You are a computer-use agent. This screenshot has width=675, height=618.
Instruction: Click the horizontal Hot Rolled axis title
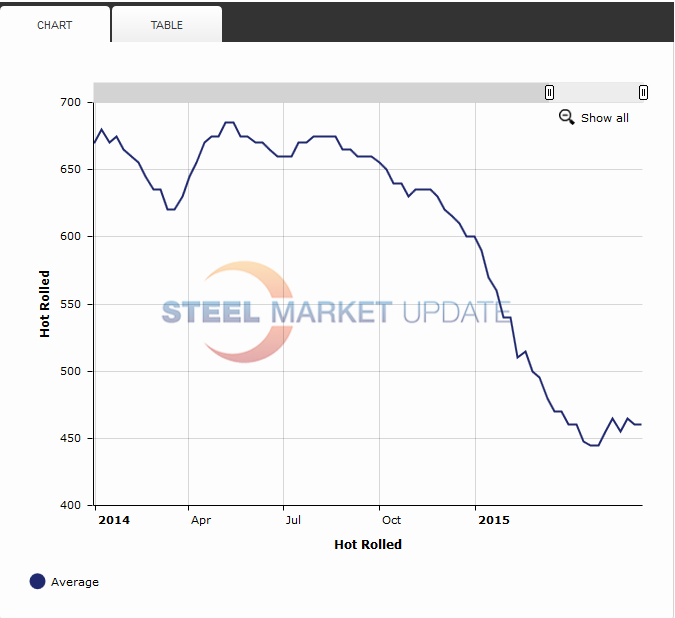[x=368, y=545]
